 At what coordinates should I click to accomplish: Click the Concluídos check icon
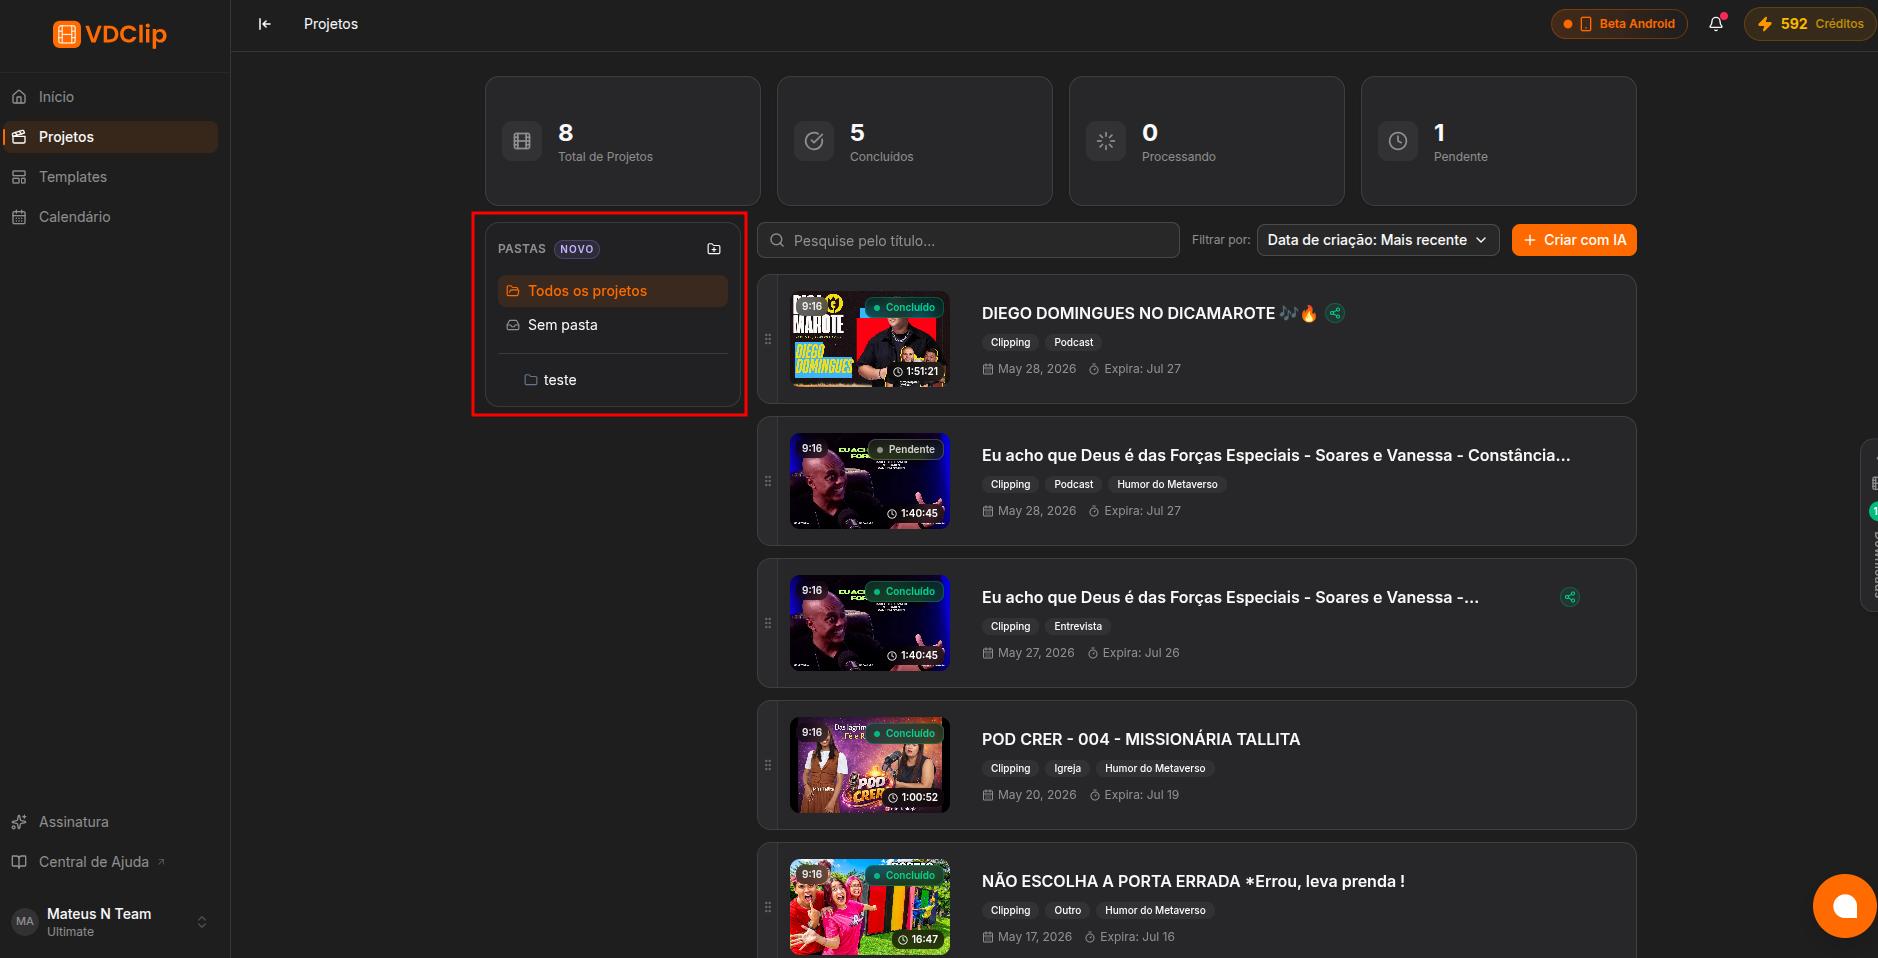(814, 141)
